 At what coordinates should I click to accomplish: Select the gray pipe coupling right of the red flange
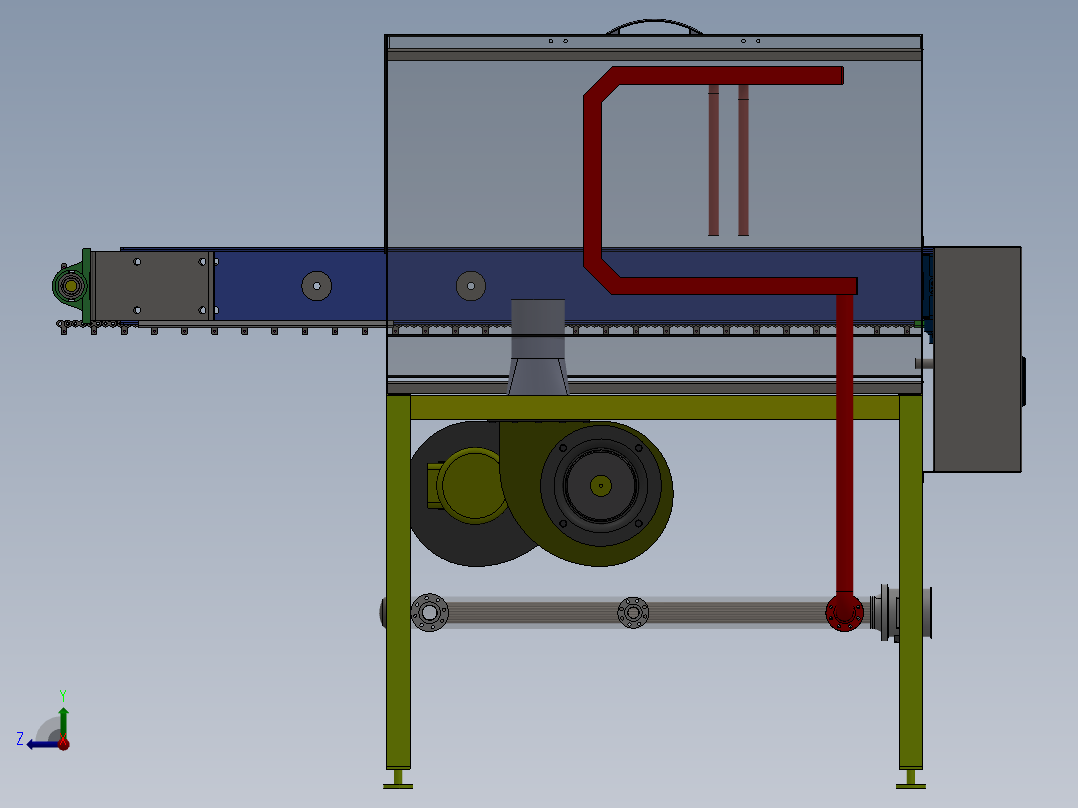901,612
